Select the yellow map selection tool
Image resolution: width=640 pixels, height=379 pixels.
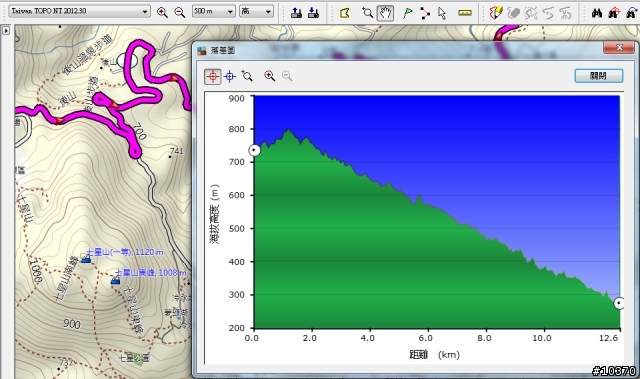[x=344, y=13]
